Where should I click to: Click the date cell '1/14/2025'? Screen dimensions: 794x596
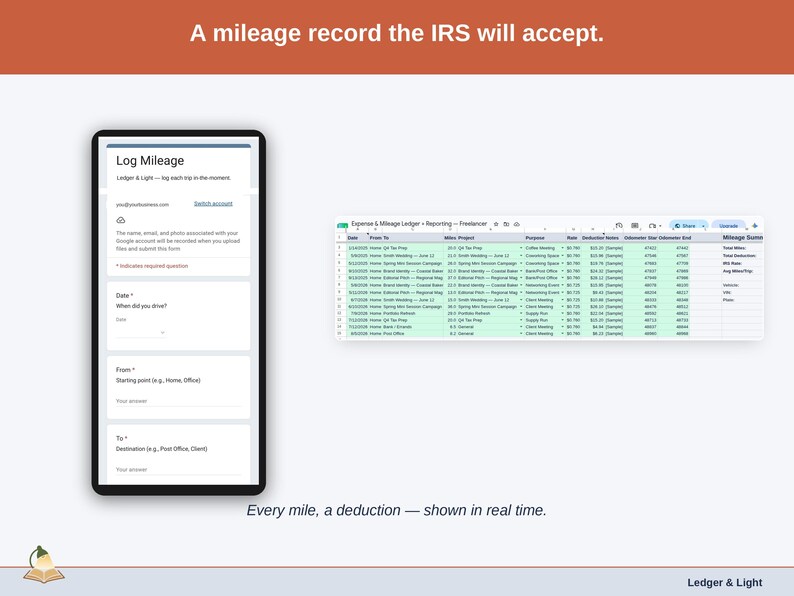point(358,248)
